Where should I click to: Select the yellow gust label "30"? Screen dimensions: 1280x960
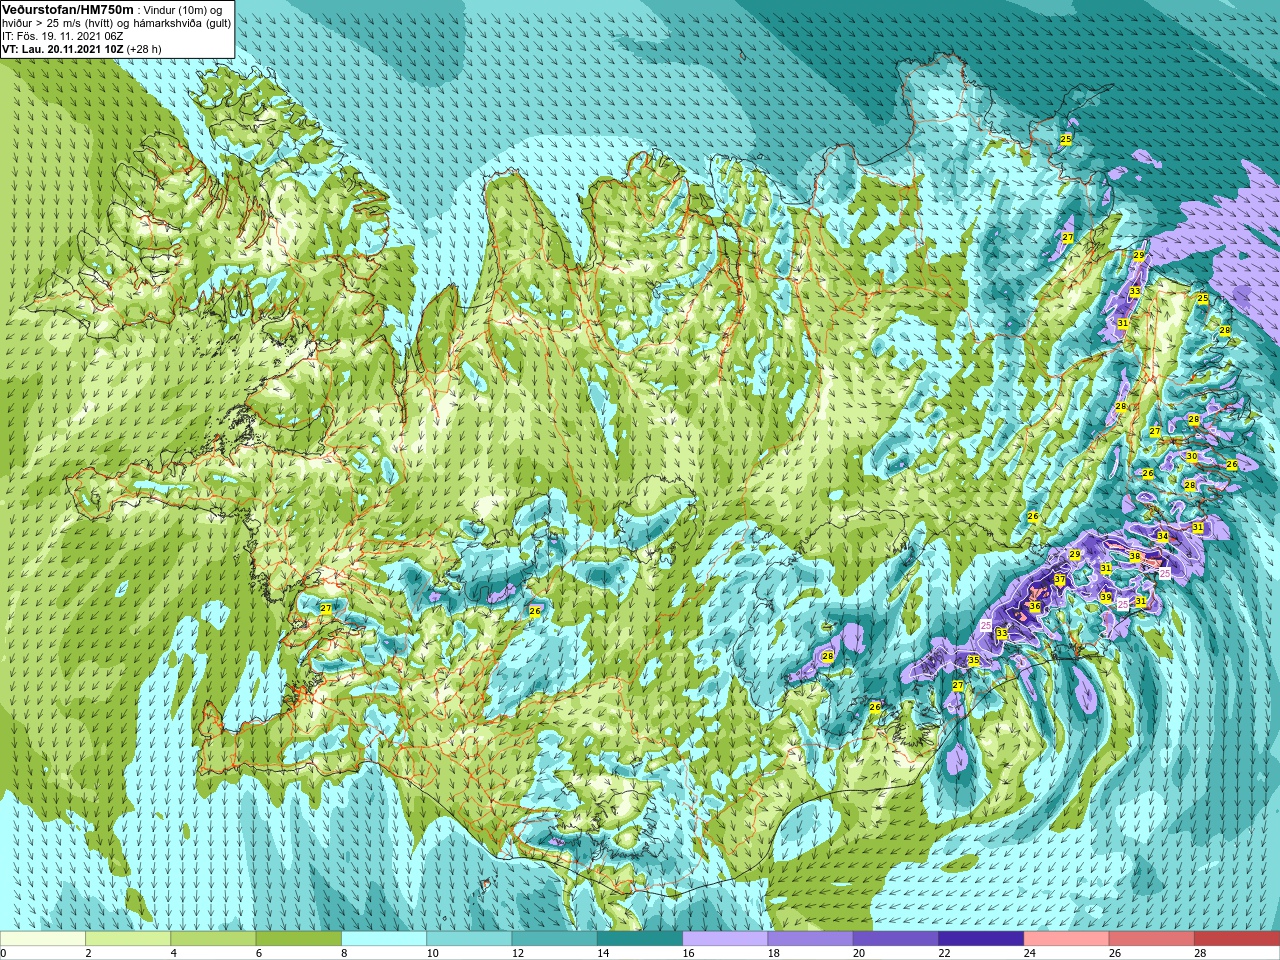(1191, 456)
